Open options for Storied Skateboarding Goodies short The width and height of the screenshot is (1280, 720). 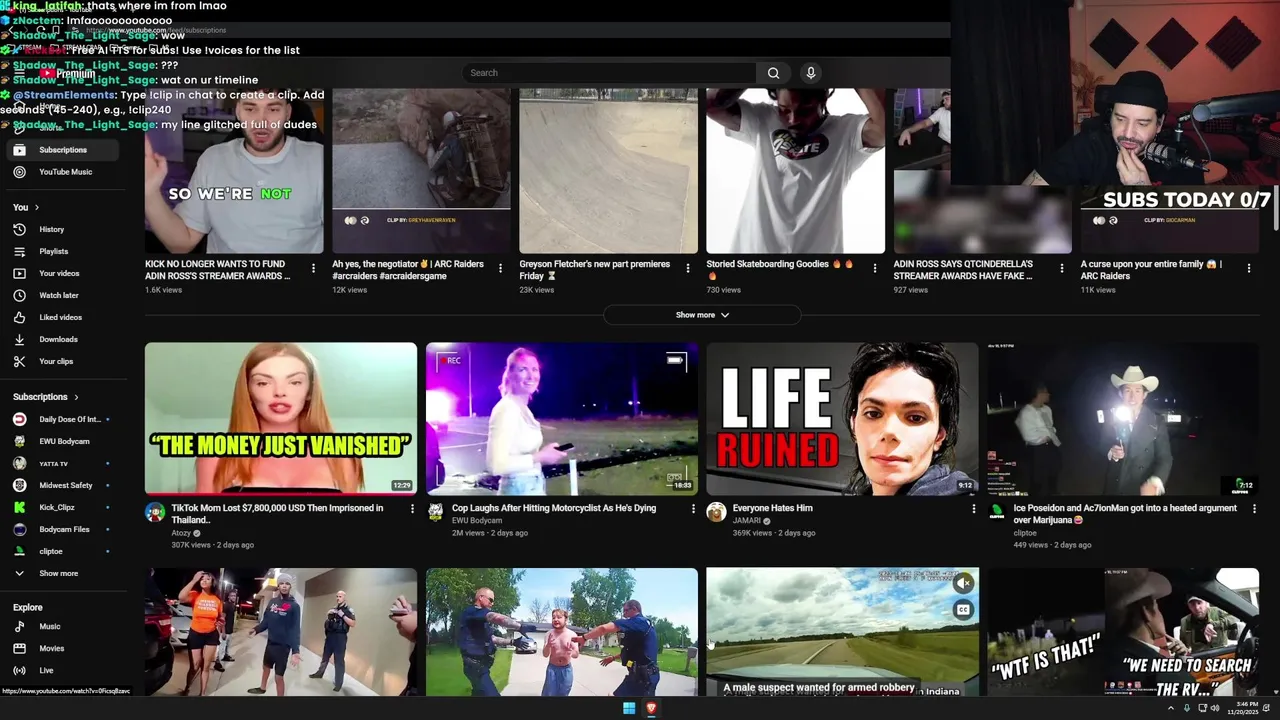click(x=874, y=268)
